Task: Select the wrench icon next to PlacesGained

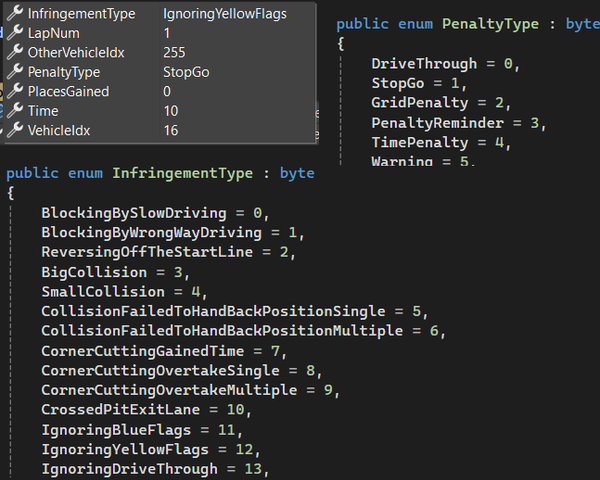Action: [14, 91]
